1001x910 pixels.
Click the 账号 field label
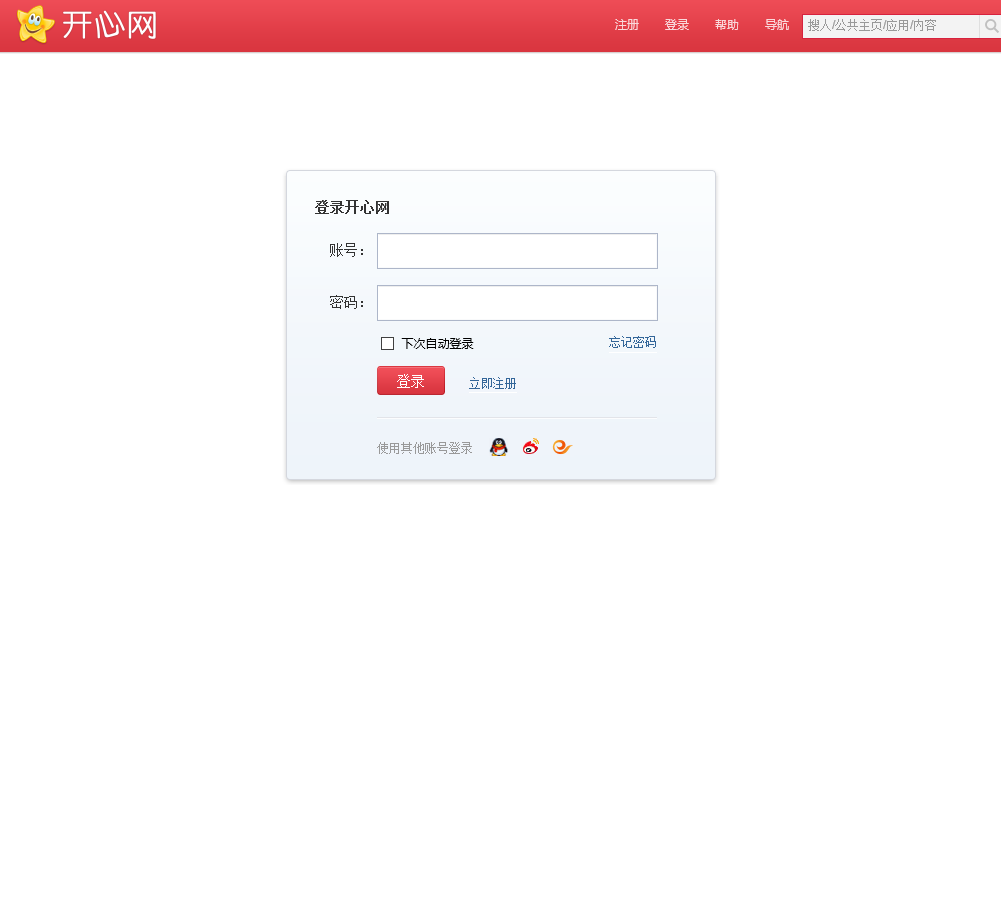346,250
